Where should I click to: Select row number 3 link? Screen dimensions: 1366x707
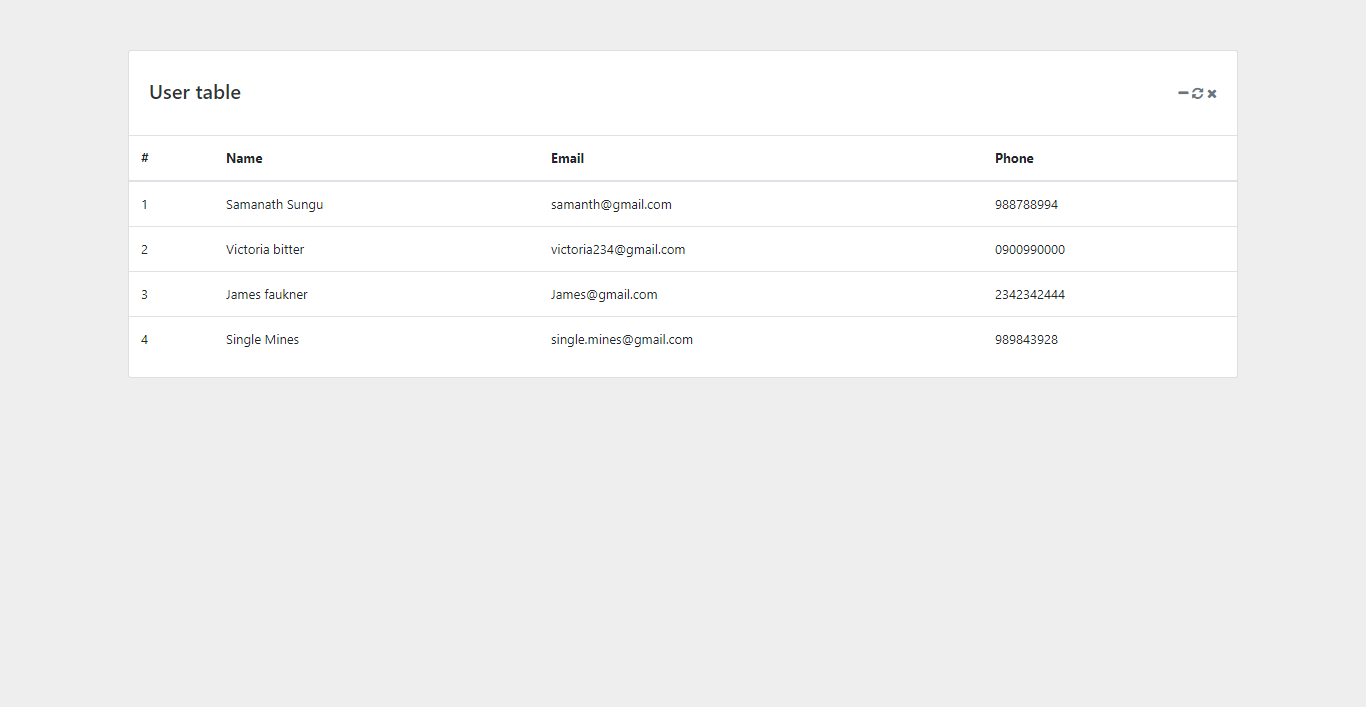144,294
